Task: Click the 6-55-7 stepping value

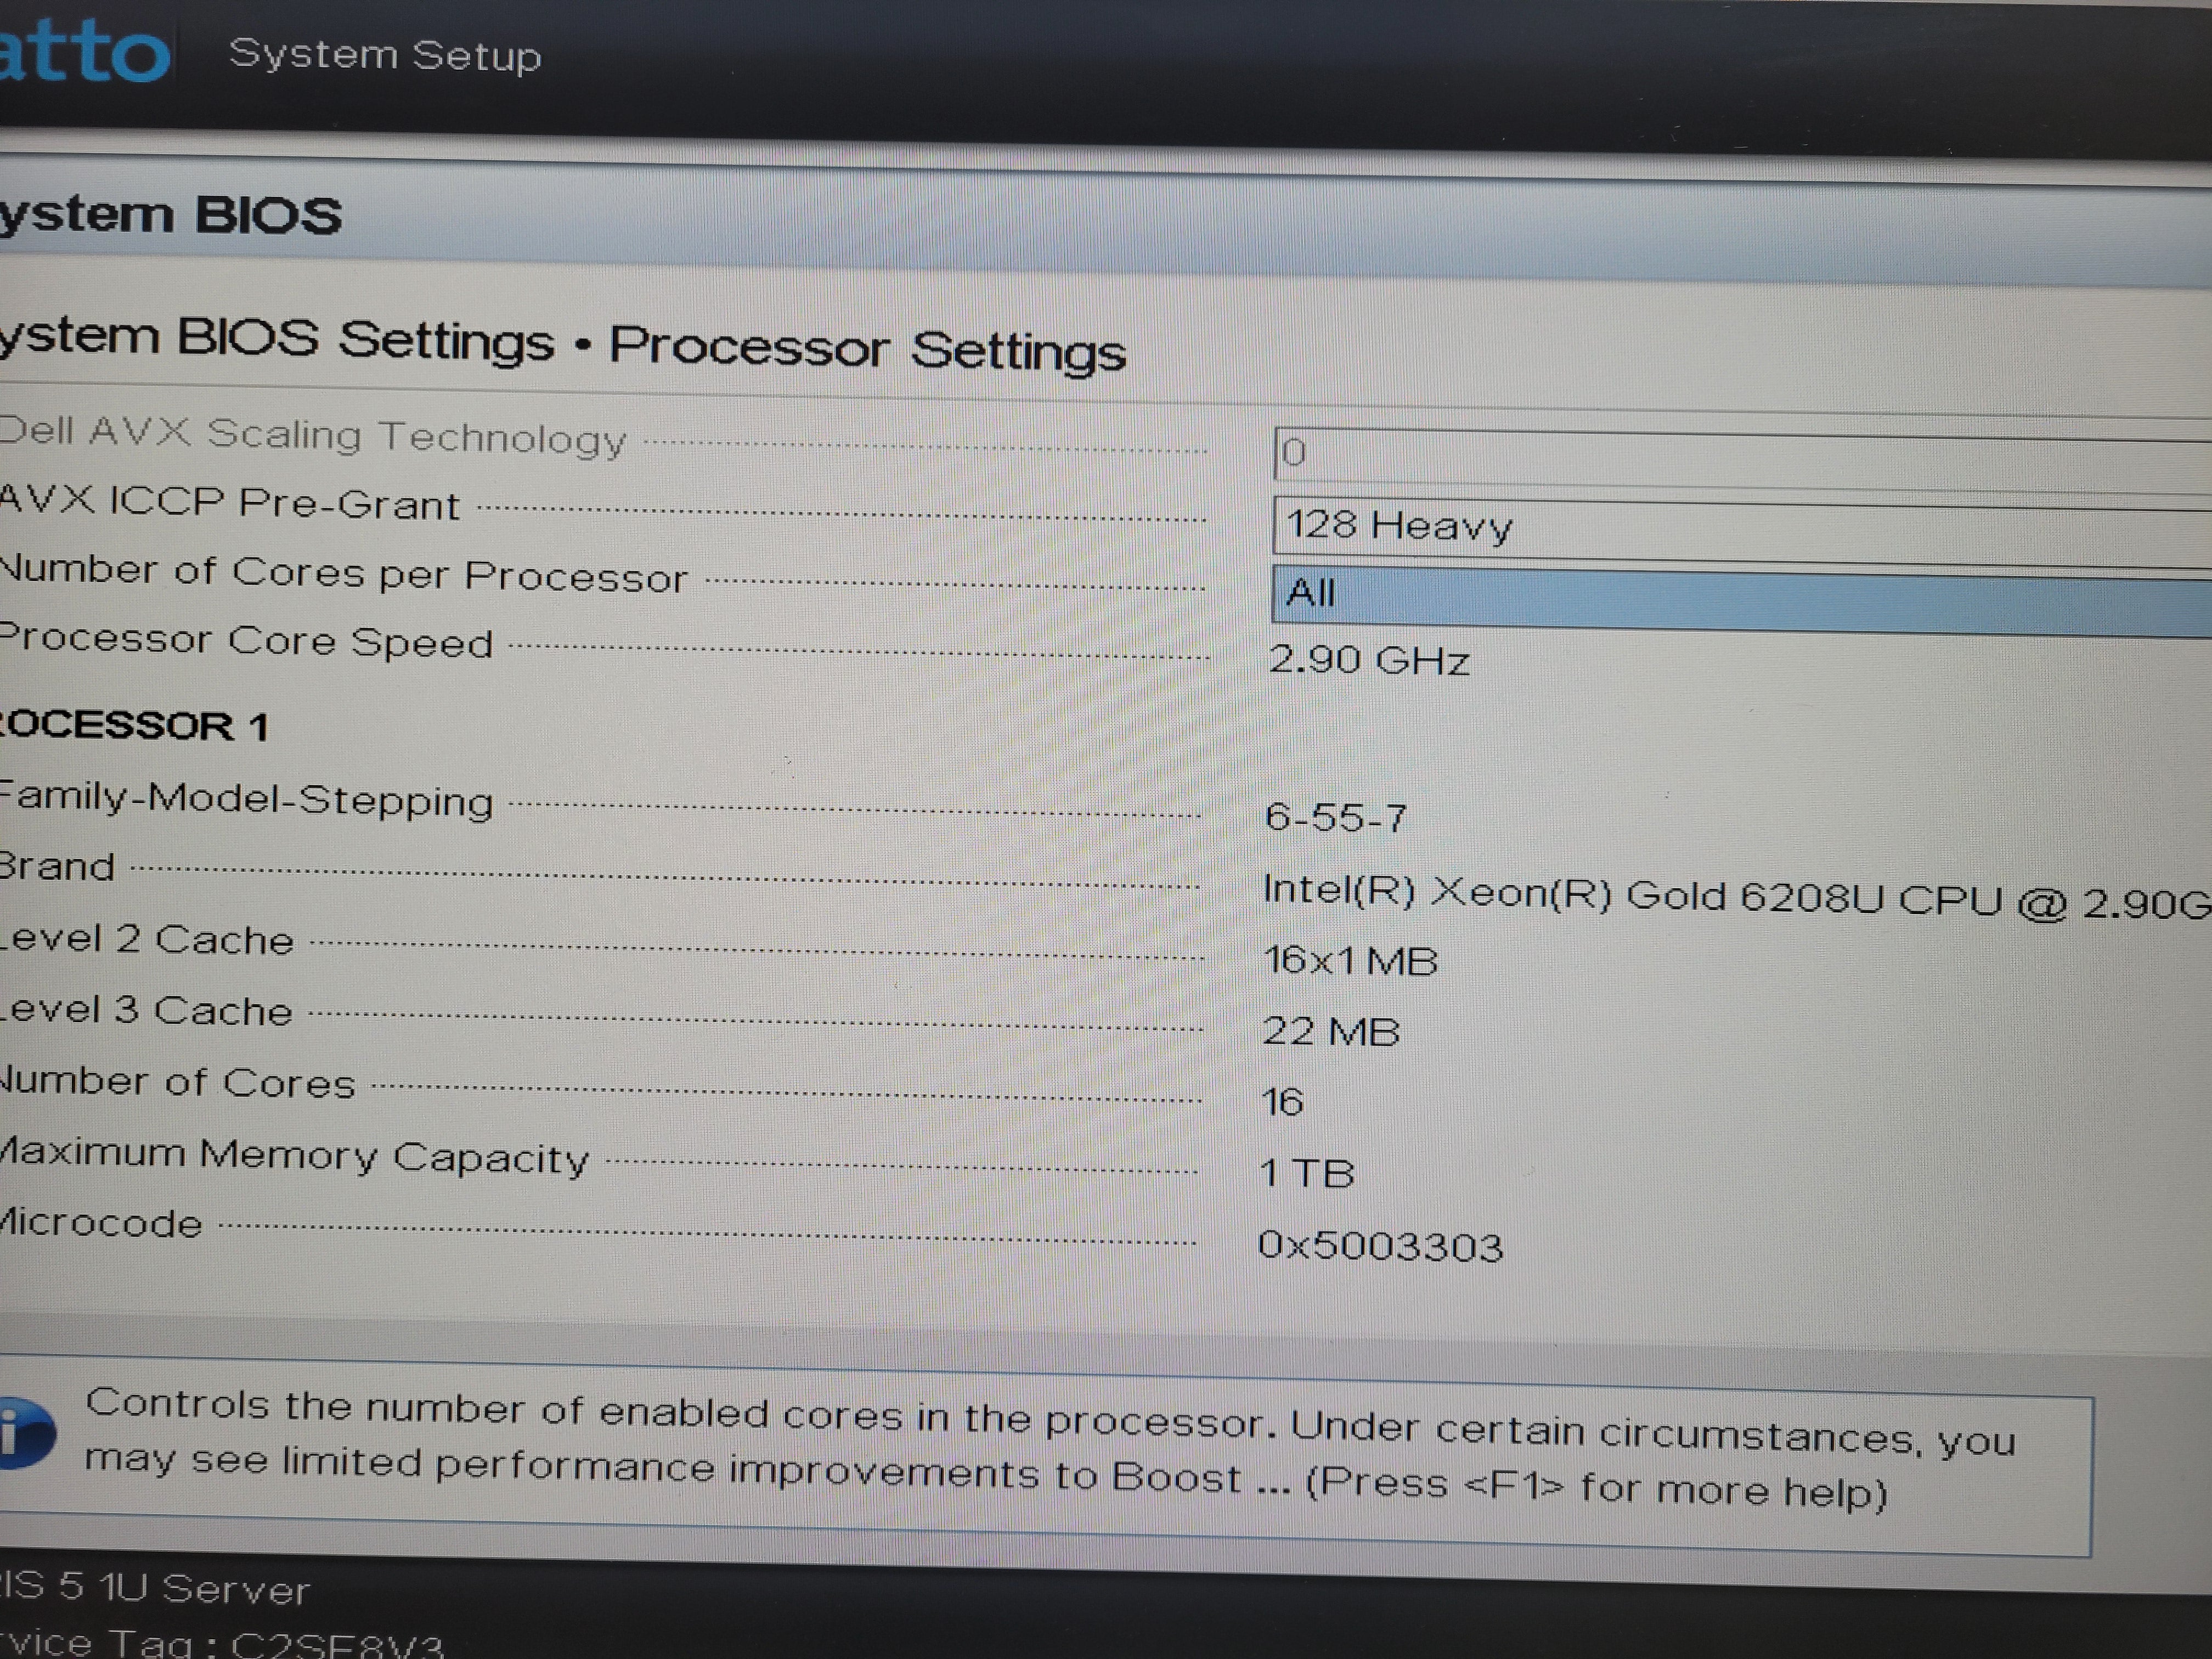Action: click(1335, 817)
